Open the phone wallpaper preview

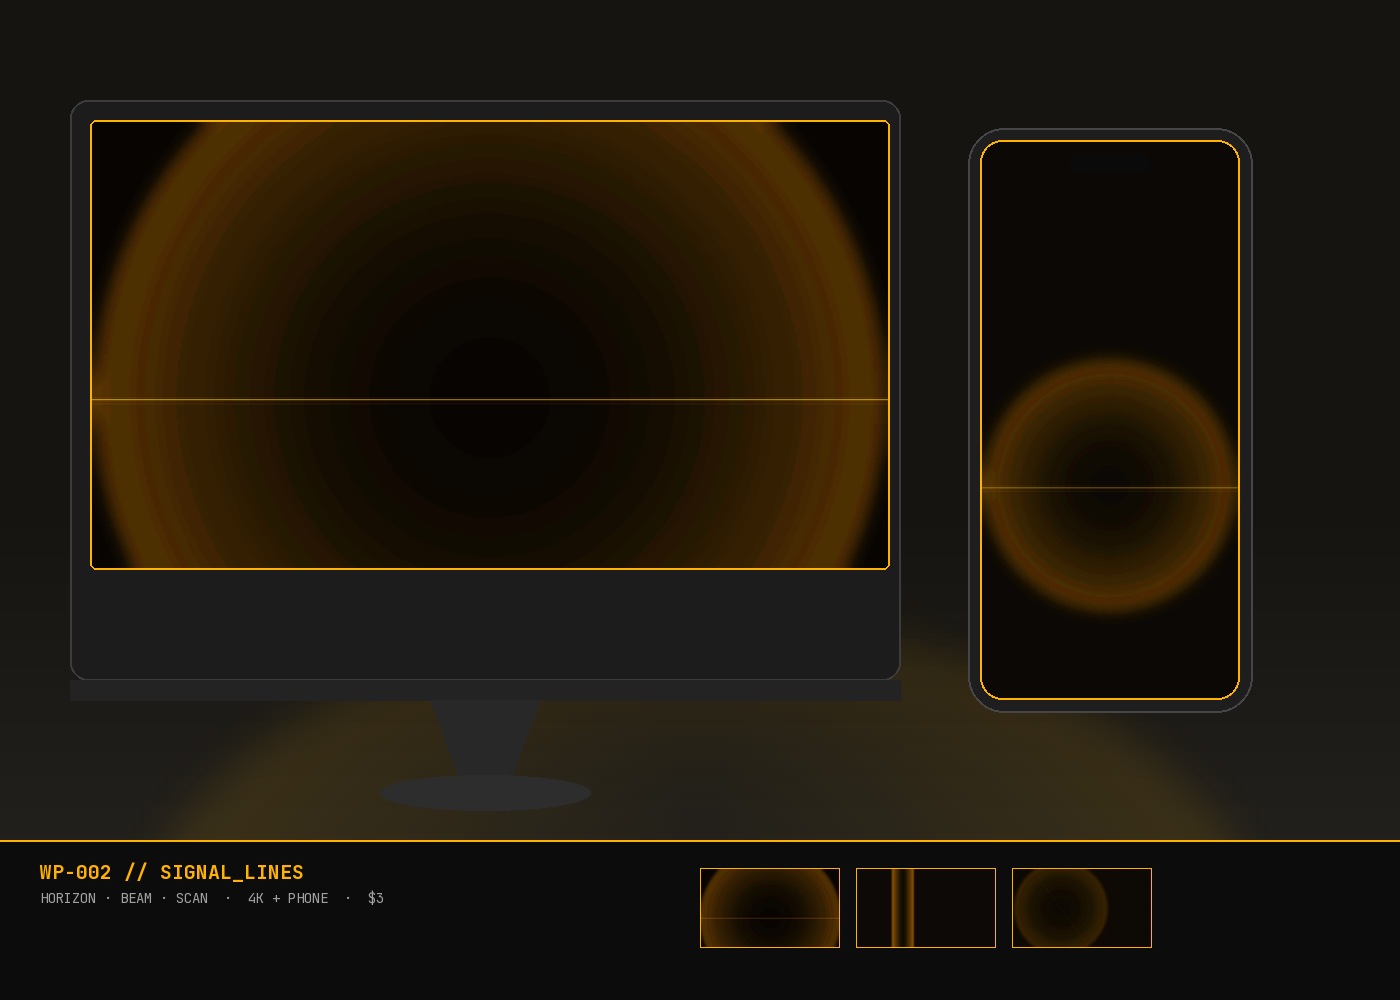(1110, 420)
